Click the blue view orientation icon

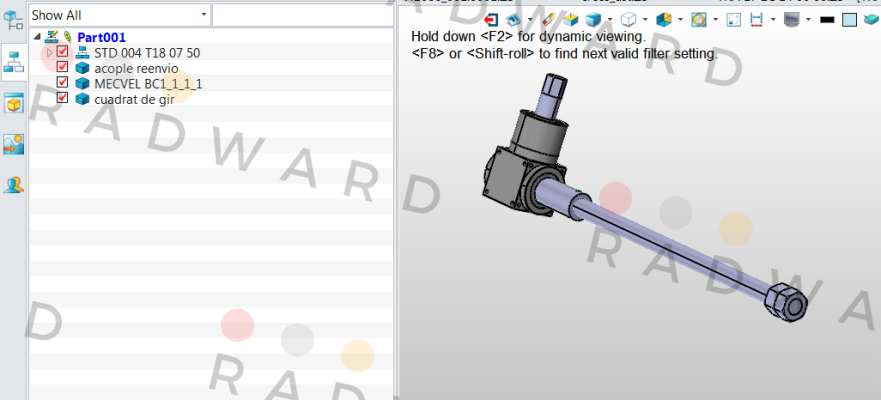point(514,20)
